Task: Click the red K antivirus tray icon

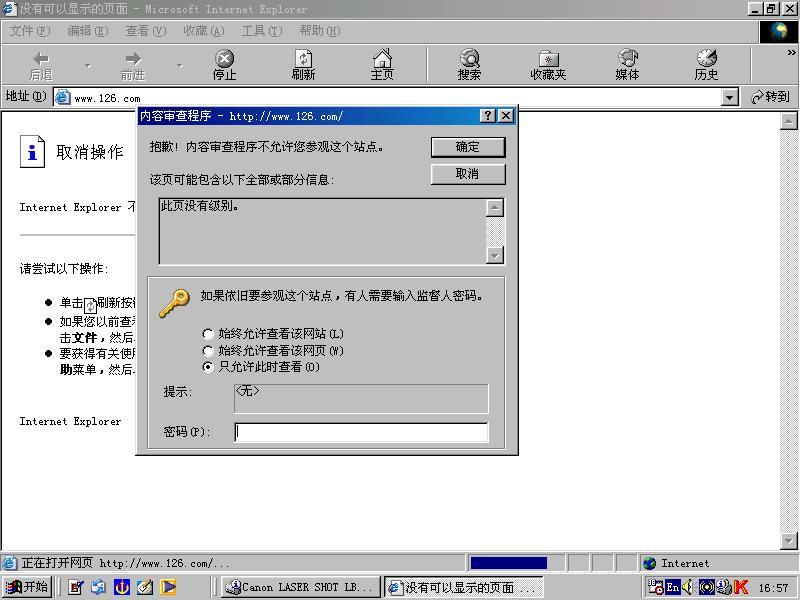Action: (741, 587)
